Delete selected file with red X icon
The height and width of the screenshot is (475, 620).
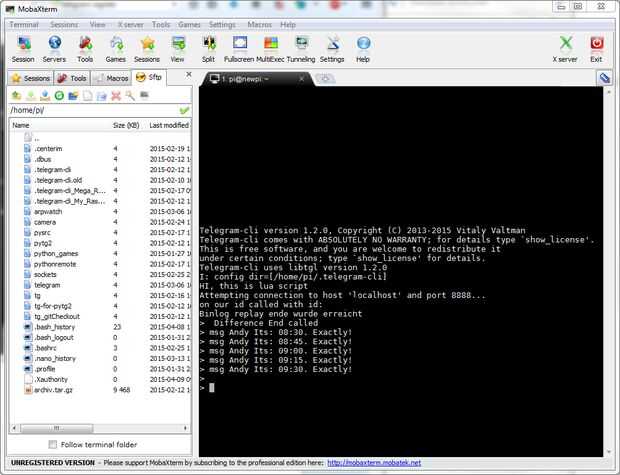point(116,95)
